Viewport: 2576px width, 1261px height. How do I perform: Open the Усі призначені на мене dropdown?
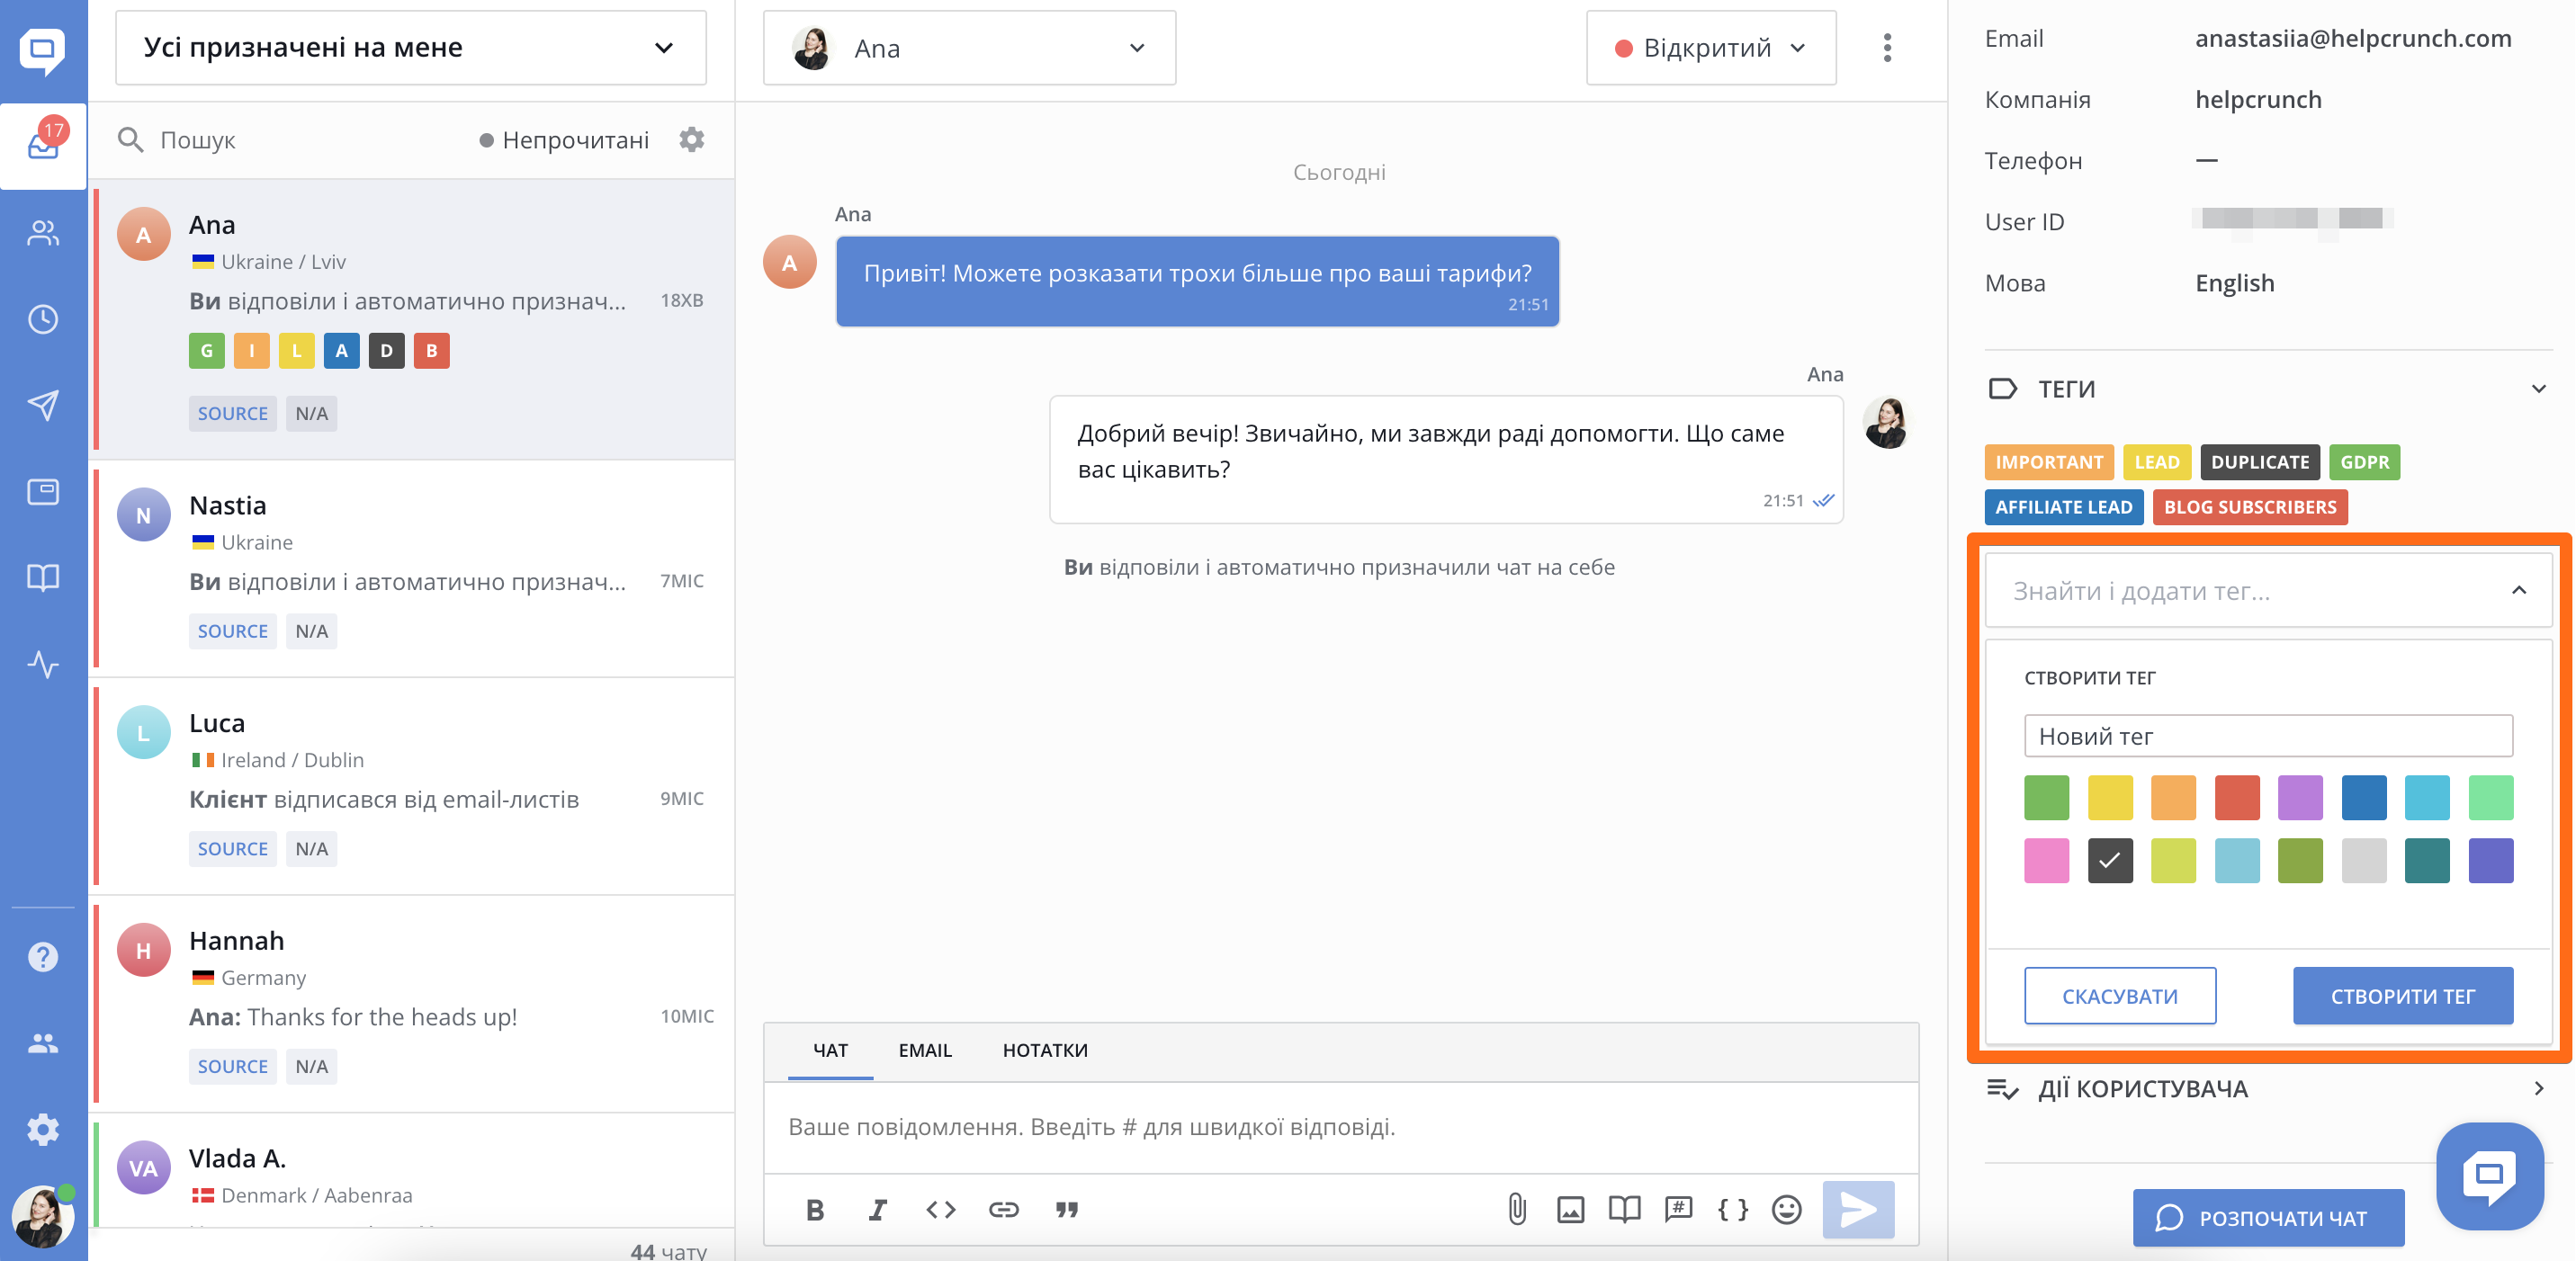click(x=410, y=48)
